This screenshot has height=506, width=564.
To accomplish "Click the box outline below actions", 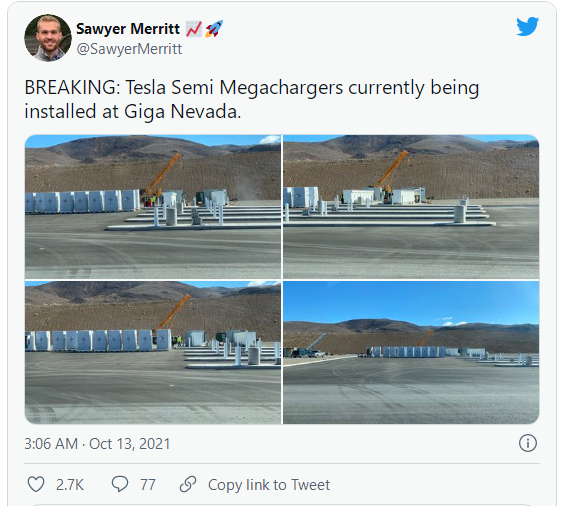I will (282, 505).
